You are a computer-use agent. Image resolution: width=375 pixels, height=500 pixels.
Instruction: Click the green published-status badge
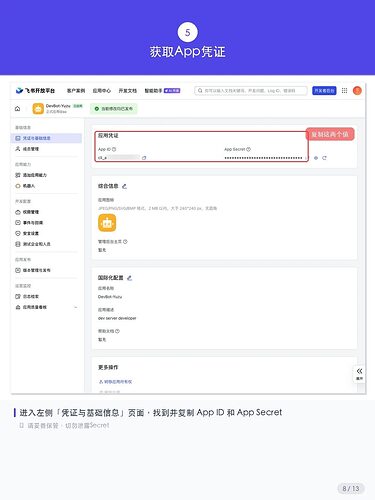[x=114, y=109]
